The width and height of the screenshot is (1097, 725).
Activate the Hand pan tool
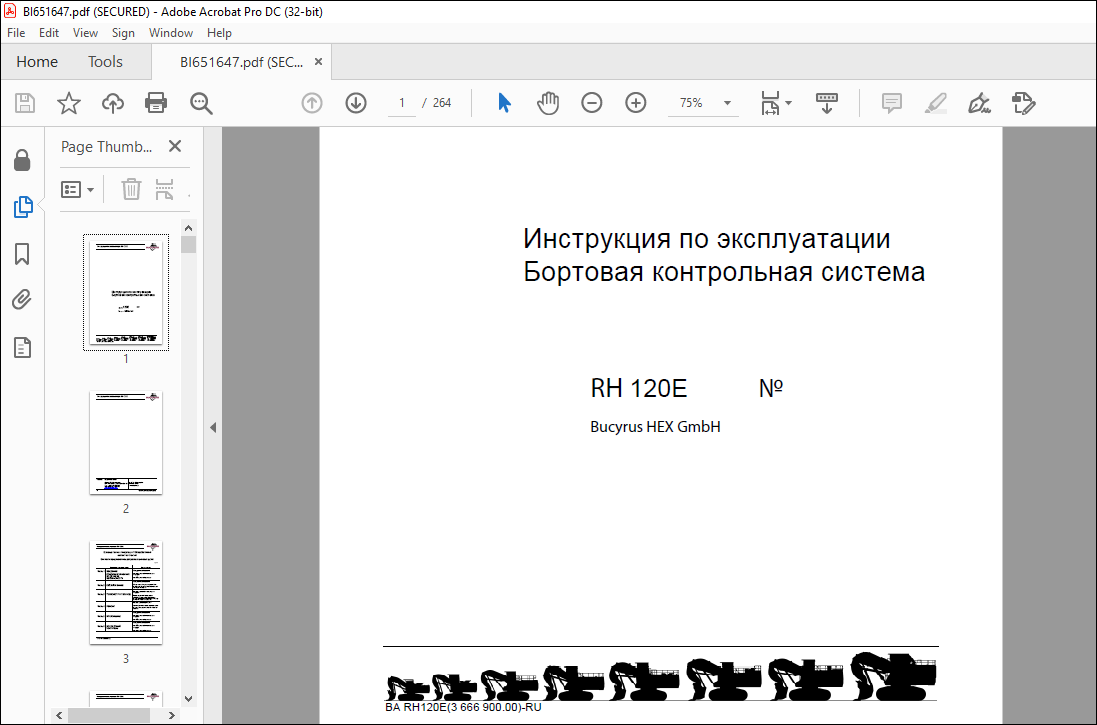pyautogui.click(x=548, y=103)
